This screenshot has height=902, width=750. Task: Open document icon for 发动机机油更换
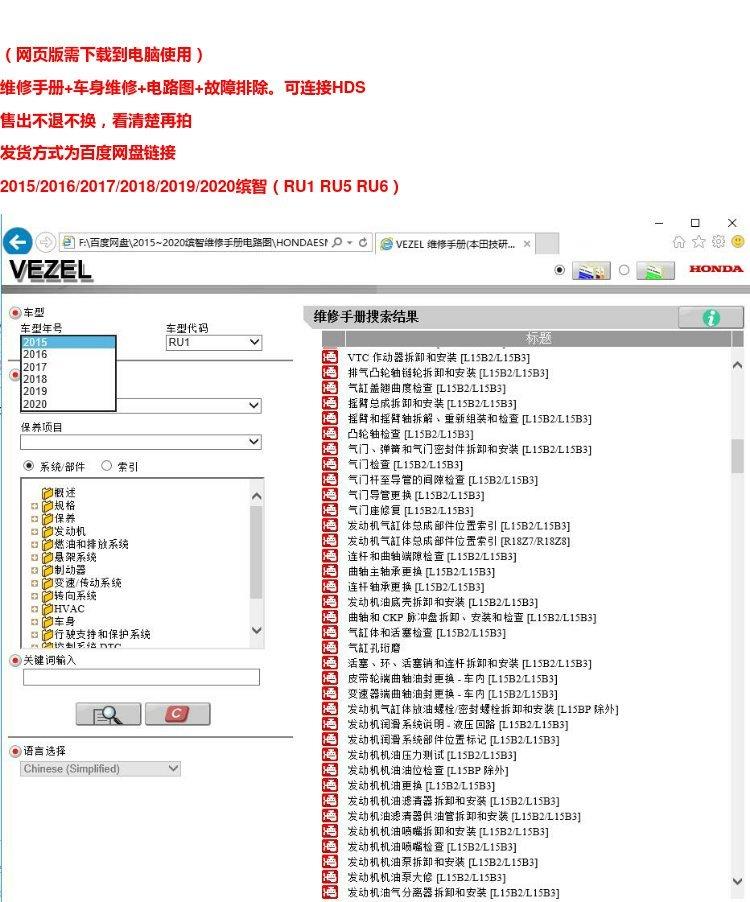pyautogui.click(x=330, y=785)
